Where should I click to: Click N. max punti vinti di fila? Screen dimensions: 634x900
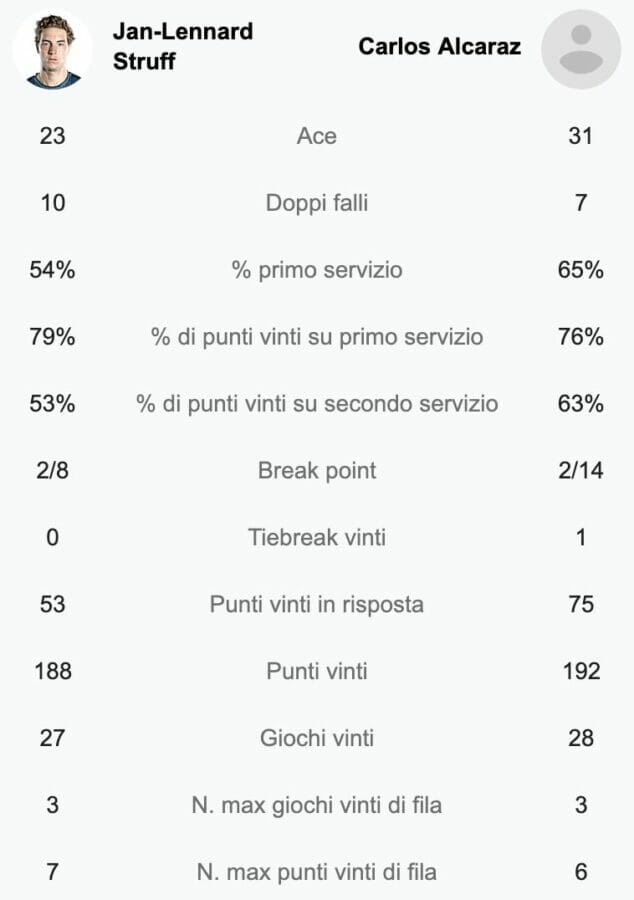coord(317,872)
